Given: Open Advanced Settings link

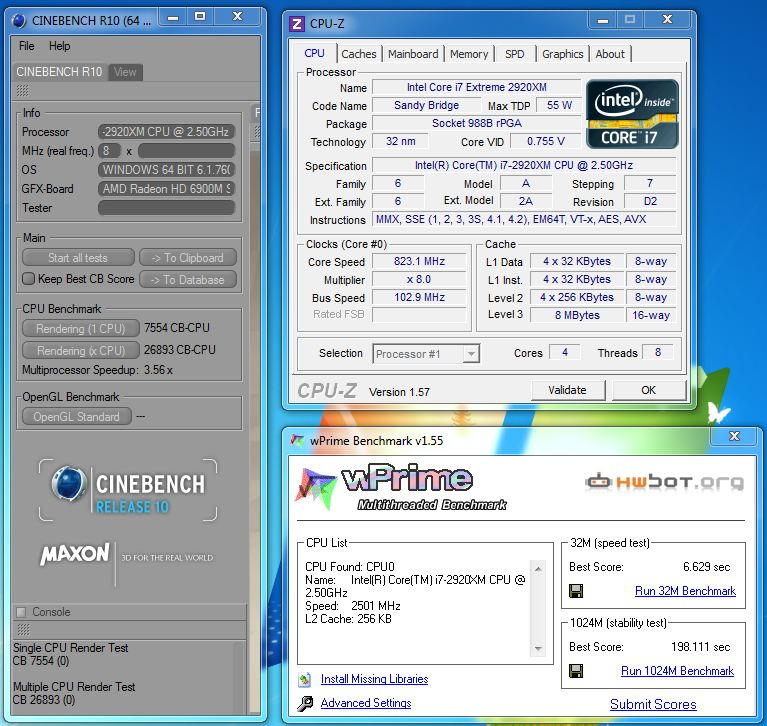Looking at the screenshot, I should pyautogui.click(x=366, y=703).
